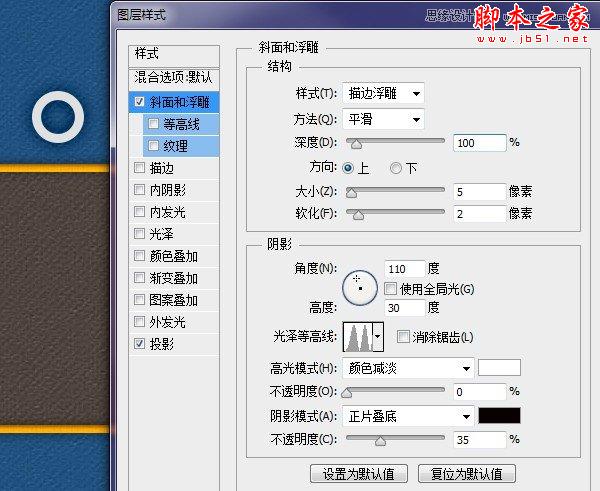
Task: Enable the 纹理 checkbox
Action: pyautogui.click(x=153, y=145)
